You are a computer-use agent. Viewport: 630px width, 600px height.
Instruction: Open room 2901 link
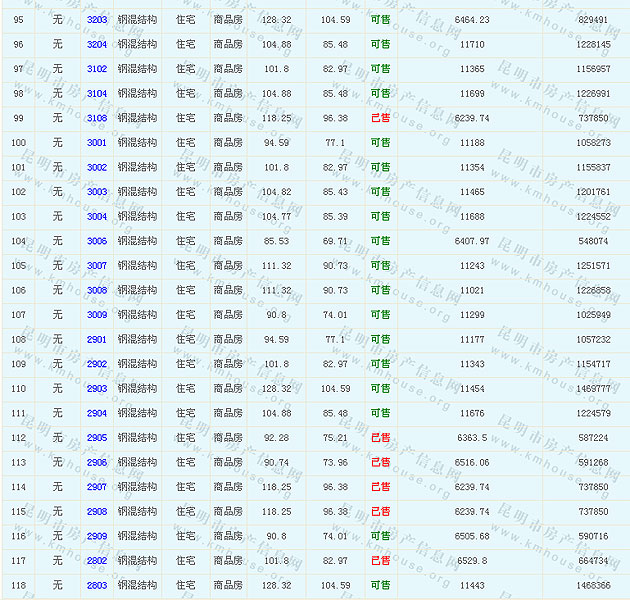coord(97,340)
